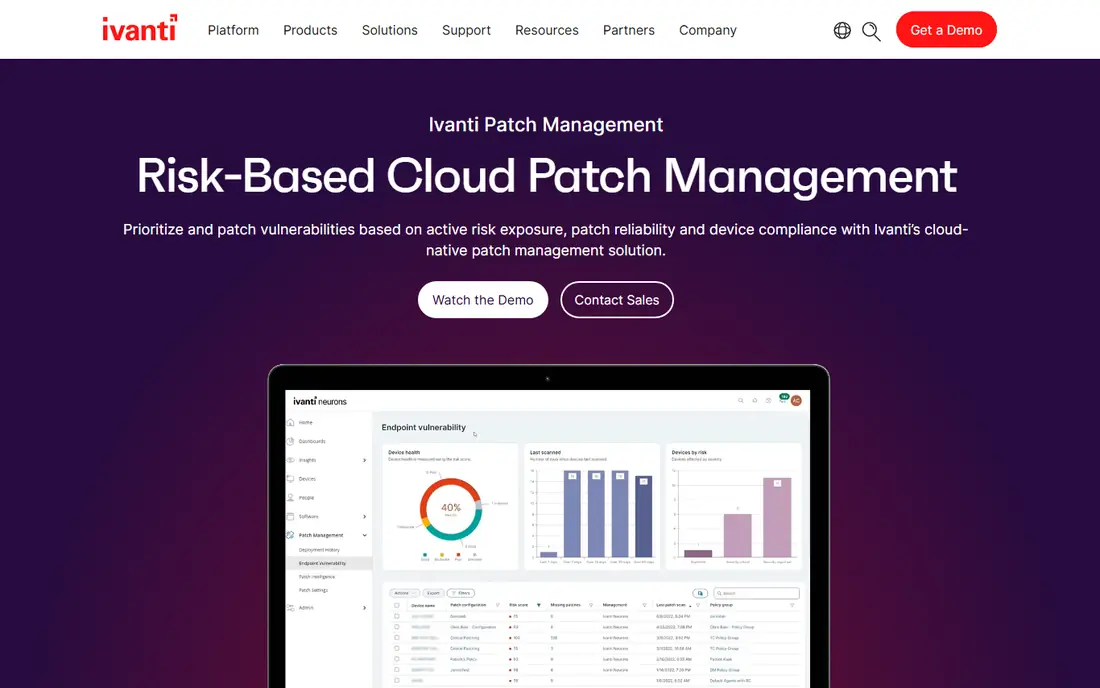Open the Solutions menu
This screenshot has width=1100, height=688.
click(x=389, y=30)
